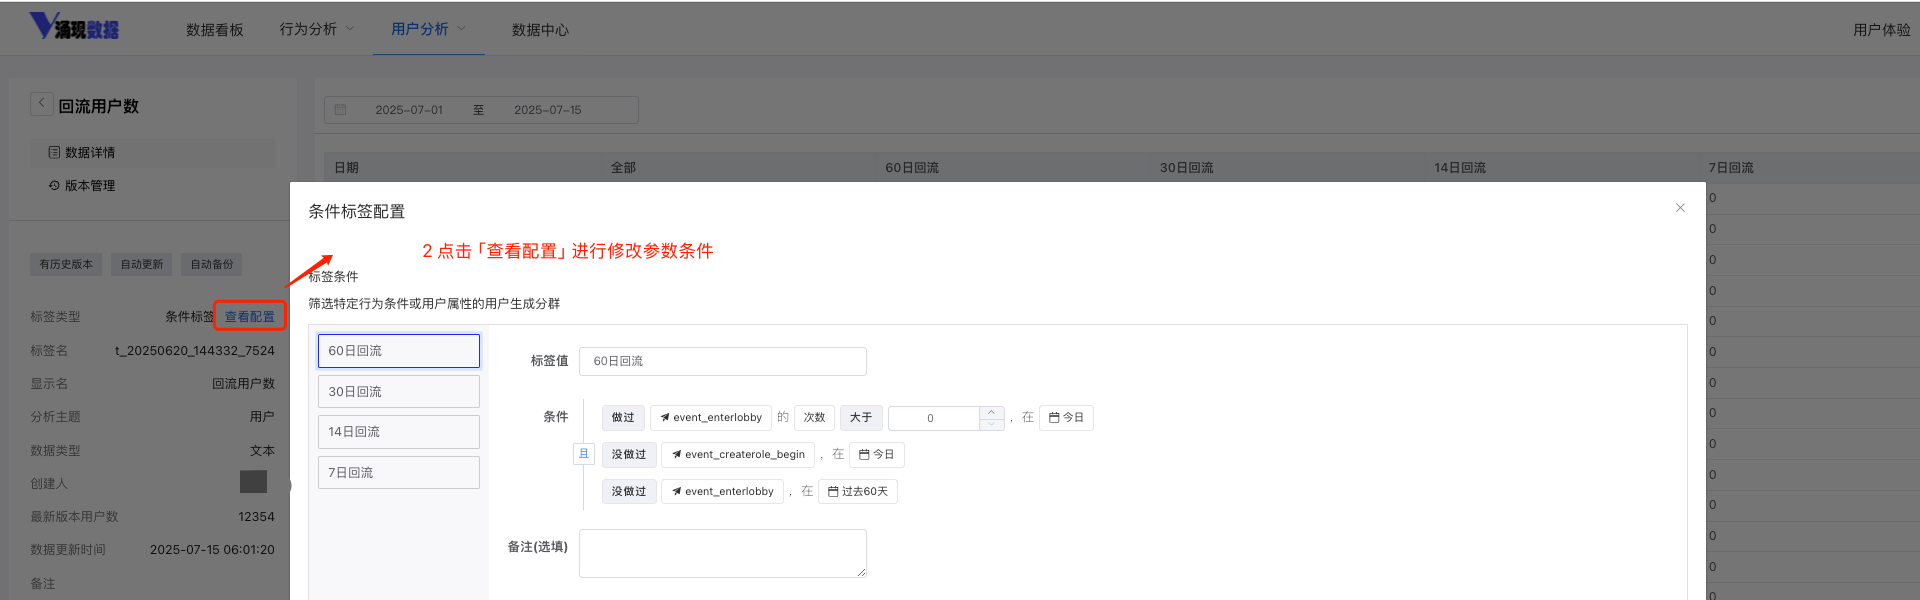Open 今日 date picker in event_createrole_begin row
1920x600 pixels.
[x=877, y=454]
